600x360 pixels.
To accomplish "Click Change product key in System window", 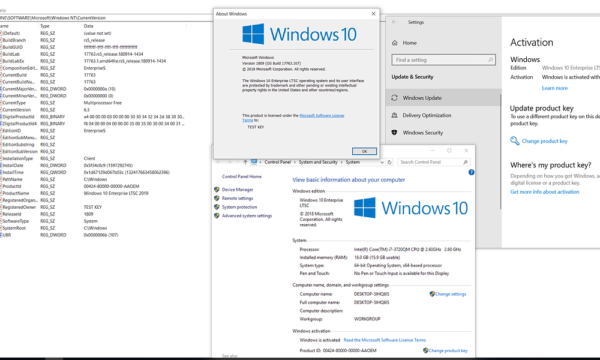I will click(448, 350).
